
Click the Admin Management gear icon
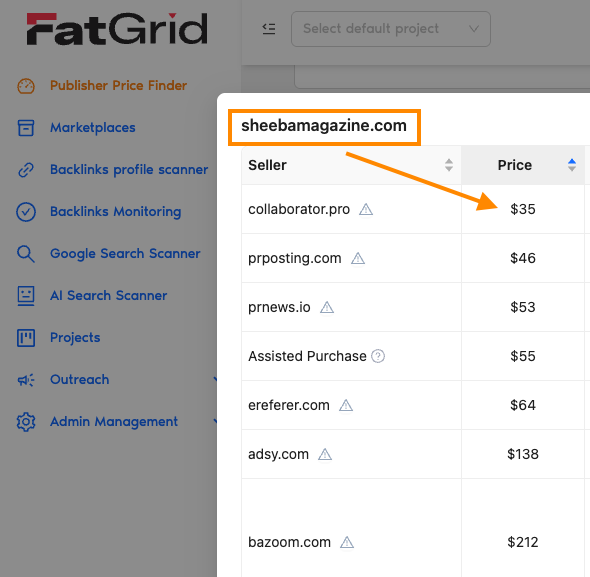pyautogui.click(x=26, y=422)
